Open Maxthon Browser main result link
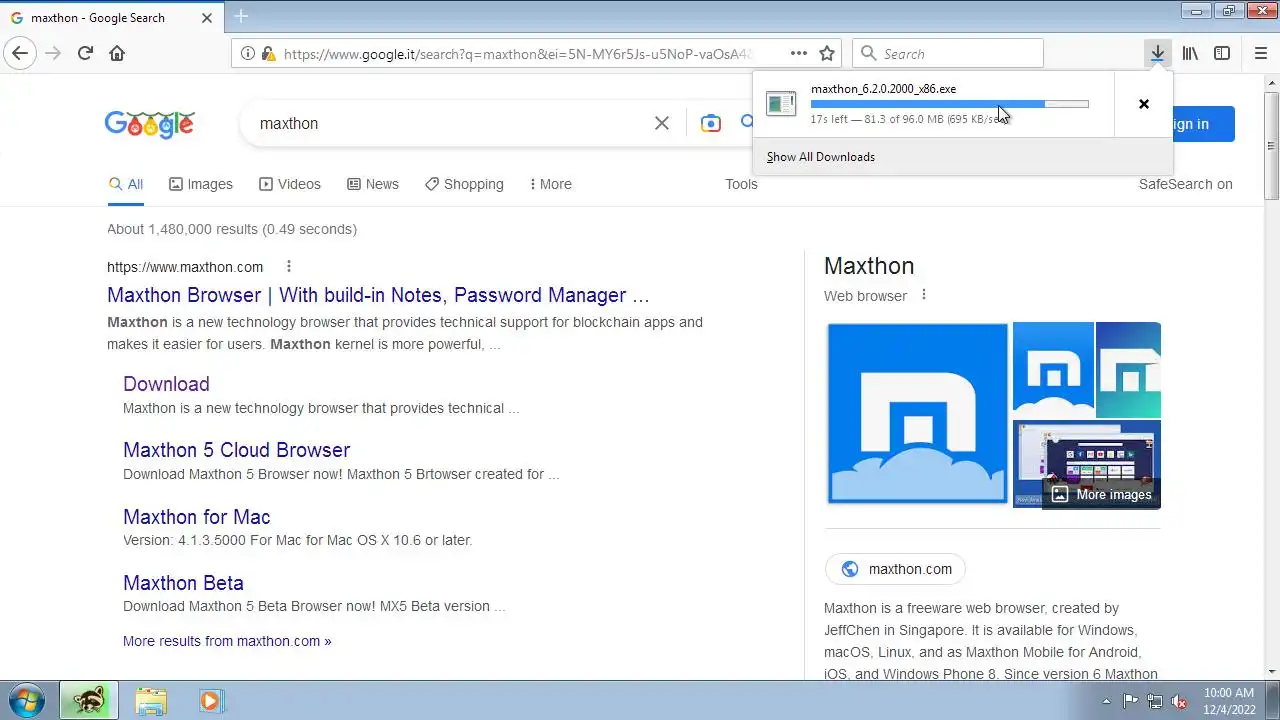 coord(378,295)
